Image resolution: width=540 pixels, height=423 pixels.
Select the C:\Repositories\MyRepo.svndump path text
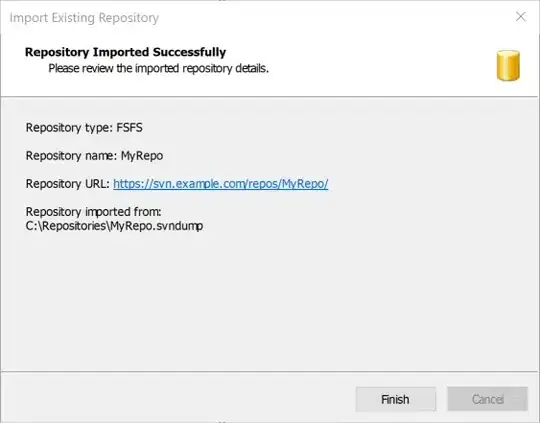click(114, 226)
